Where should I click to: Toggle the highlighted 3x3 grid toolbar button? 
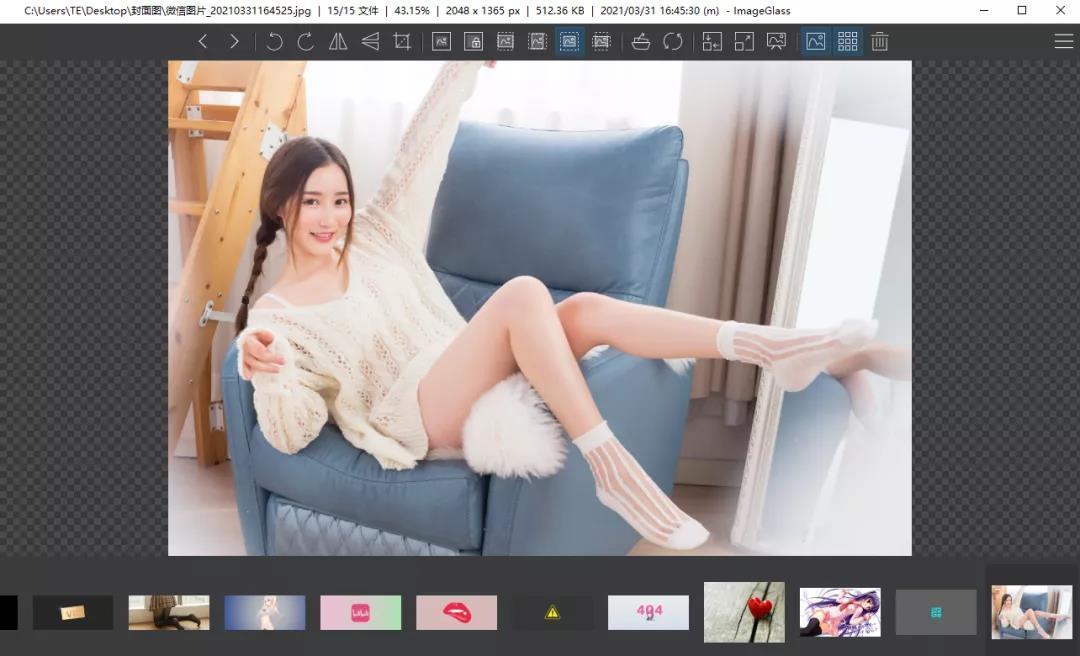click(x=848, y=41)
